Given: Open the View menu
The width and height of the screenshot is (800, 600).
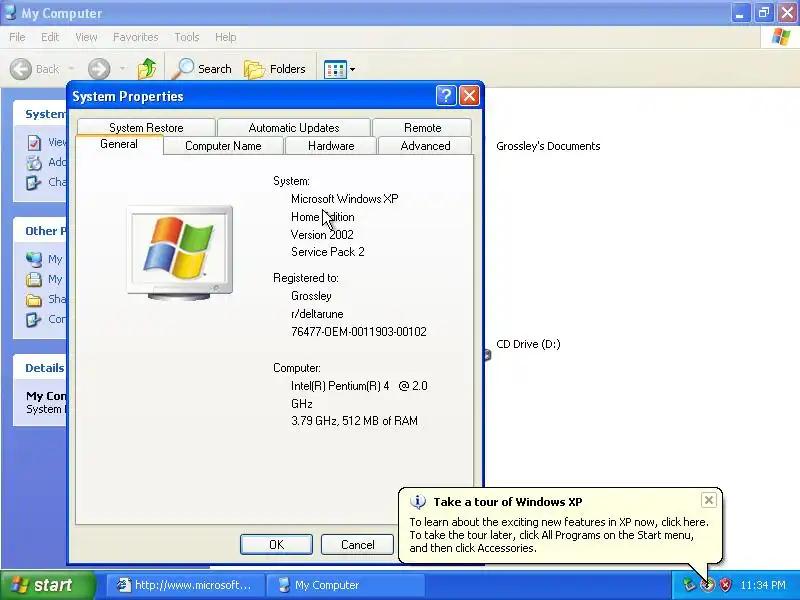Looking at the screenshot, I should coord(86,37).
